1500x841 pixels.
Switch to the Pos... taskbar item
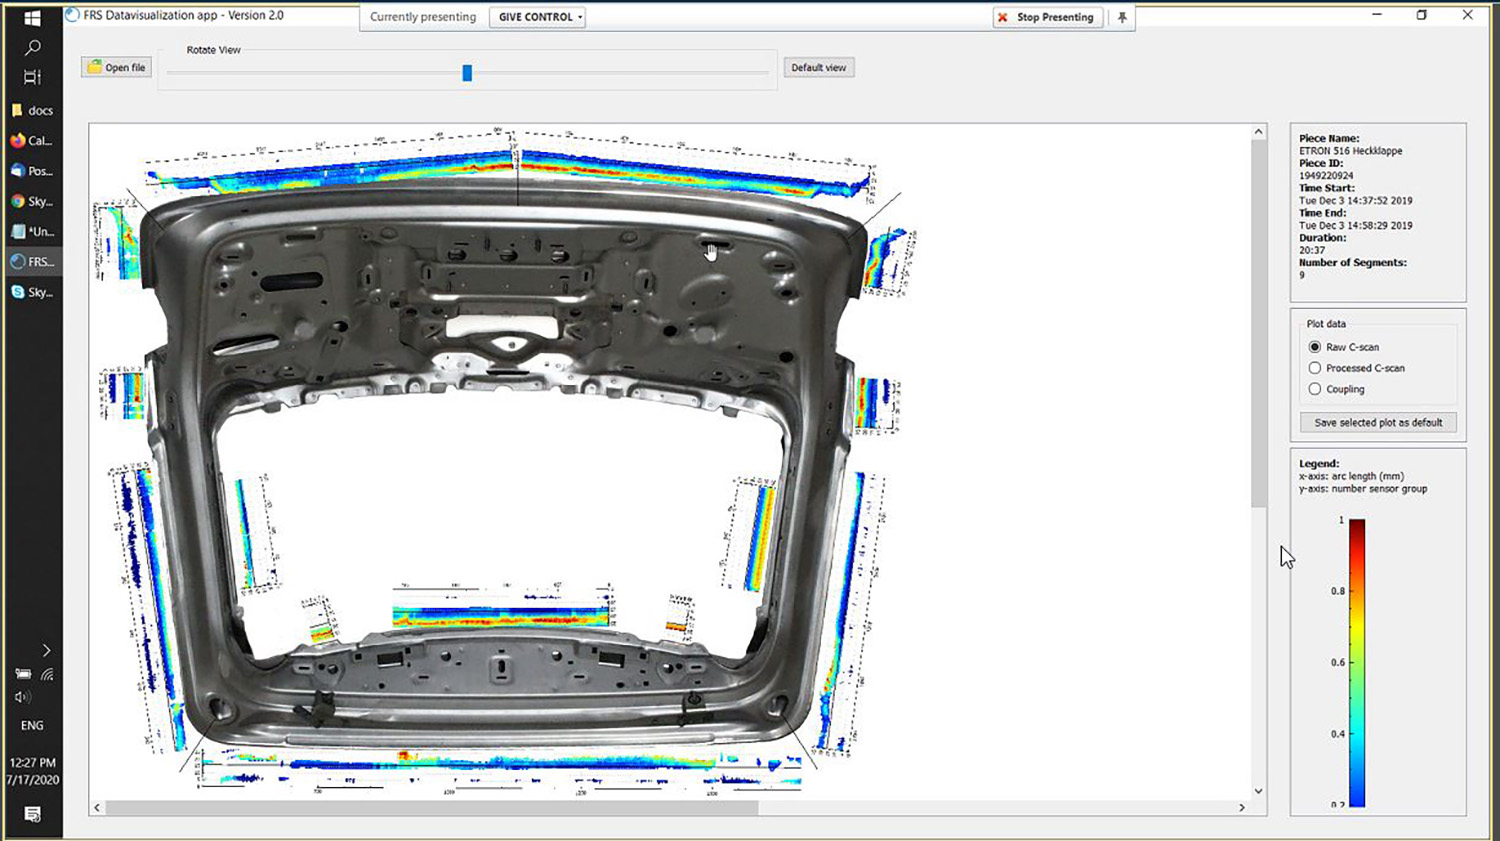pyautogui.click(x=32, y=171)
